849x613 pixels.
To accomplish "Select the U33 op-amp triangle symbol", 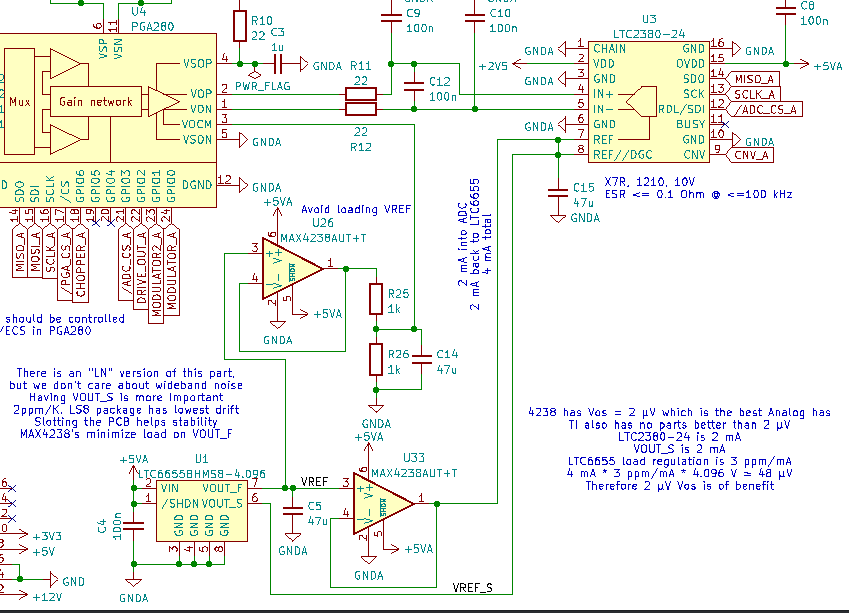I will pyautogui.click(x=383, y=504).
